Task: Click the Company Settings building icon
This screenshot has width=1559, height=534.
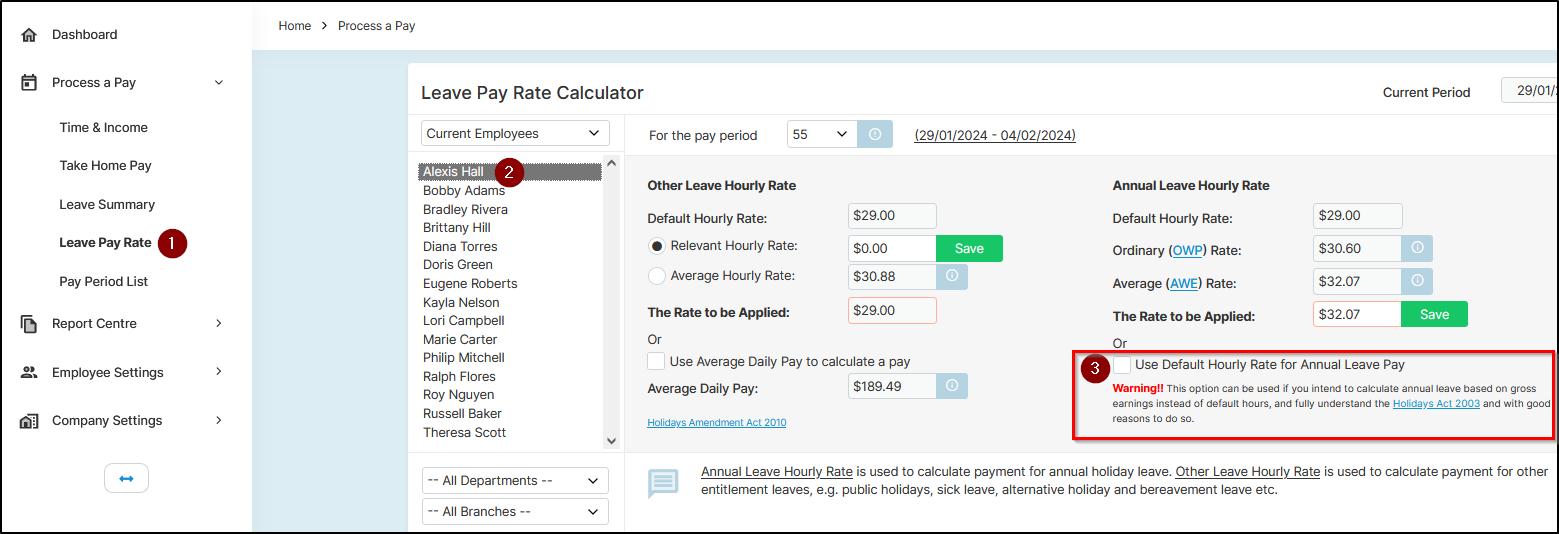Action: tap(29, 421)
